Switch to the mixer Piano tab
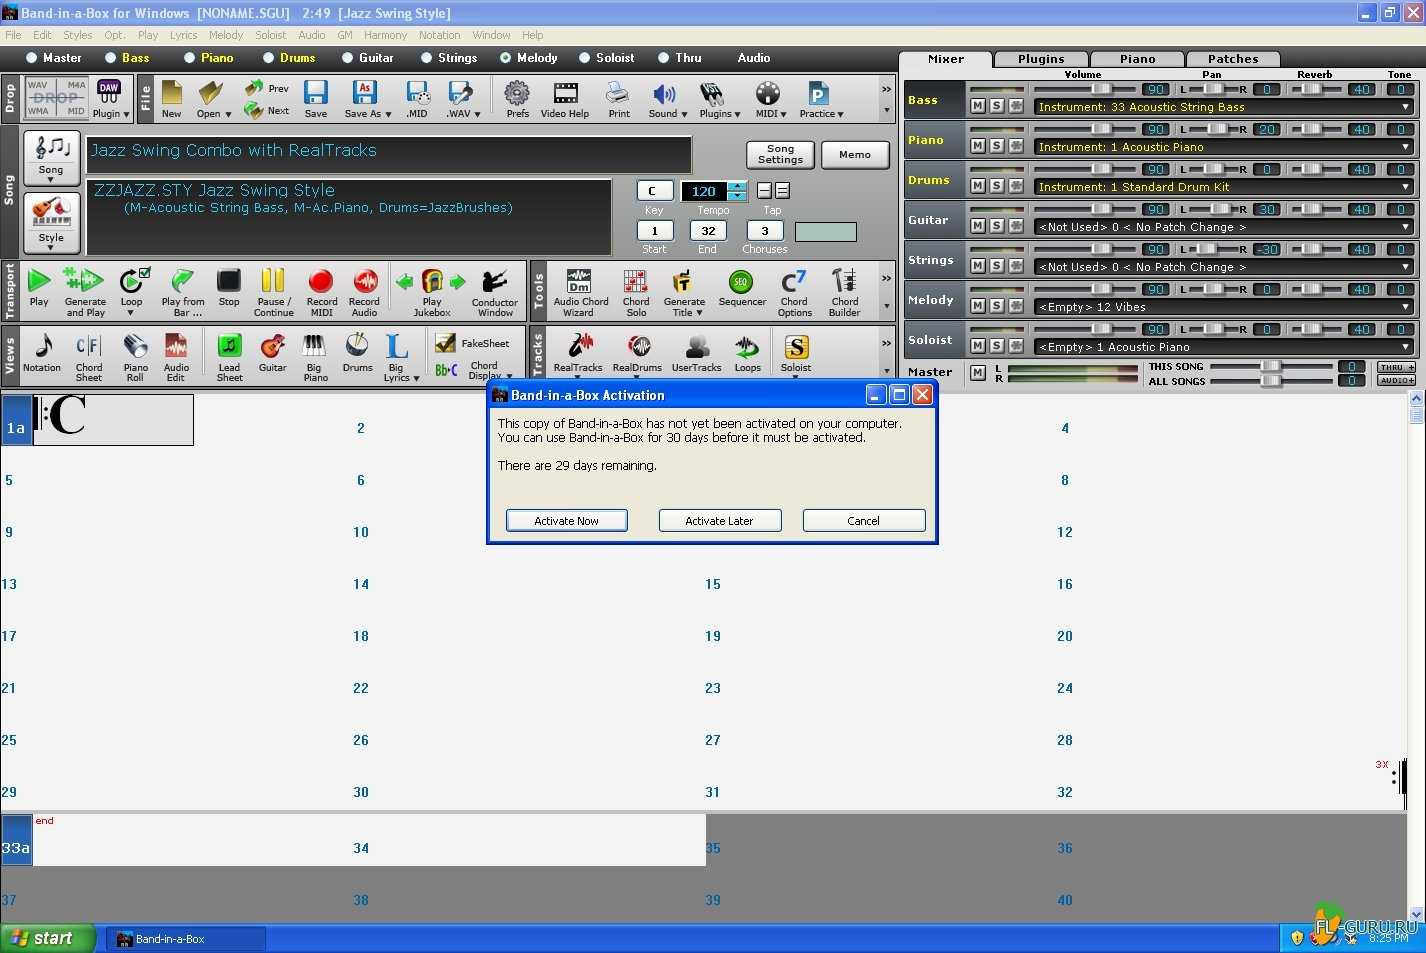The image size is (1426, 953). point(1137,59)
